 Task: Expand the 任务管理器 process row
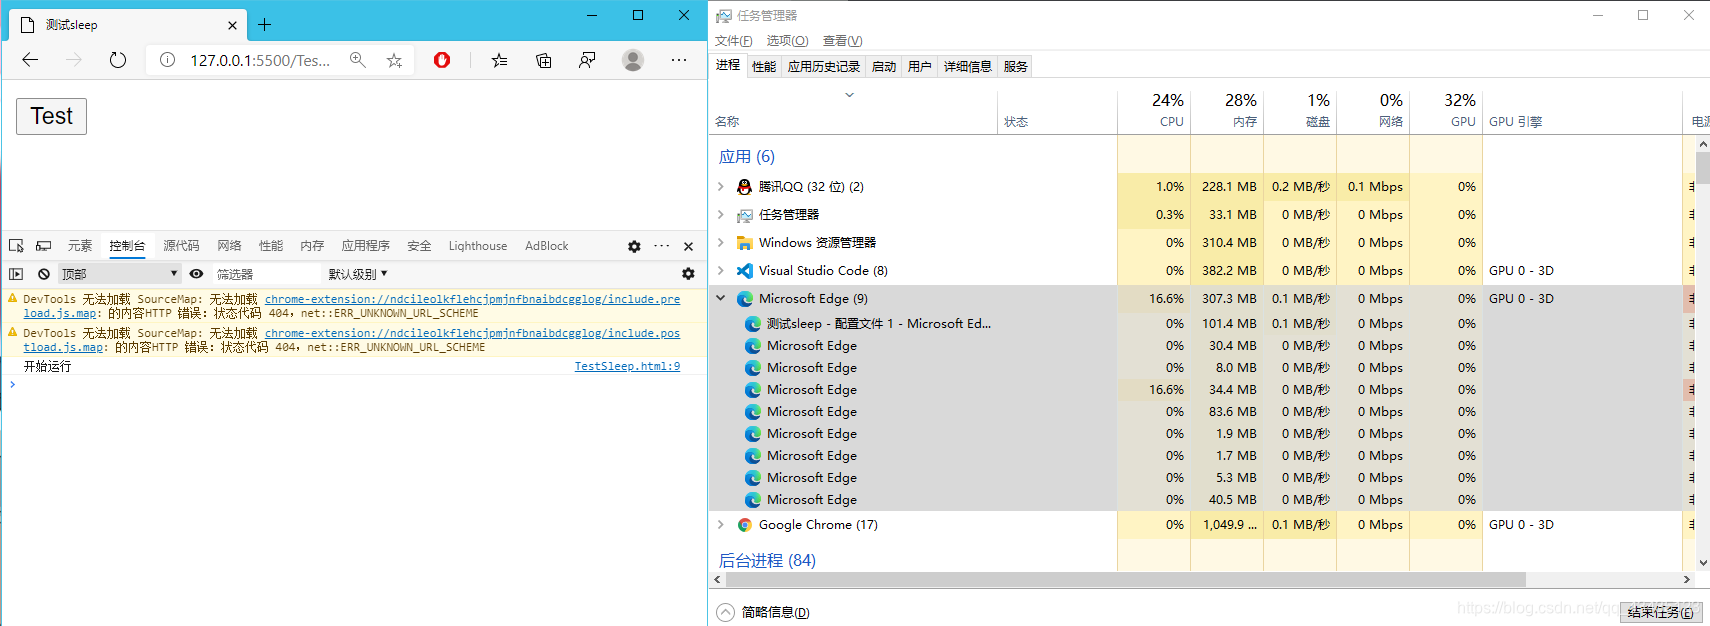pyautogui.click(x=720, y=215)
